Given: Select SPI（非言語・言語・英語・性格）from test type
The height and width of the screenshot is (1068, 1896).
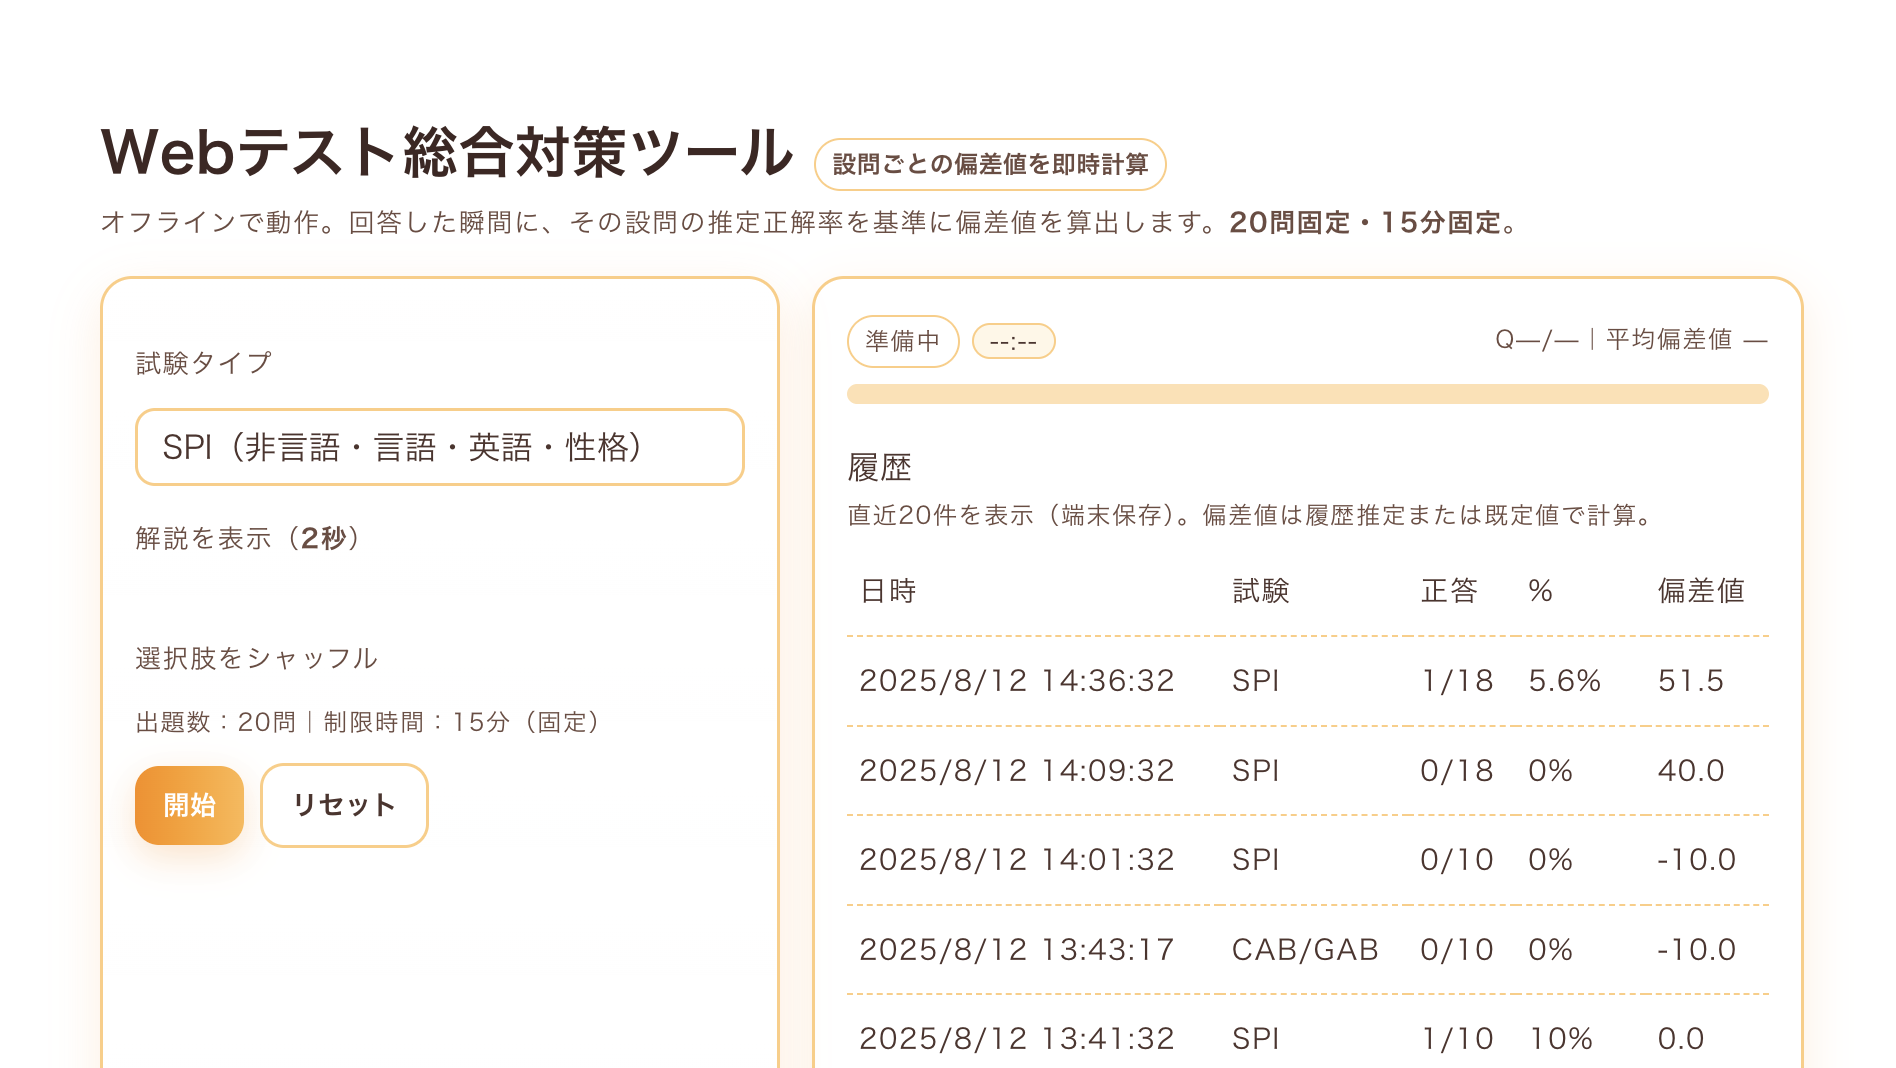Looking at the screenshot, I should point(440,447).
